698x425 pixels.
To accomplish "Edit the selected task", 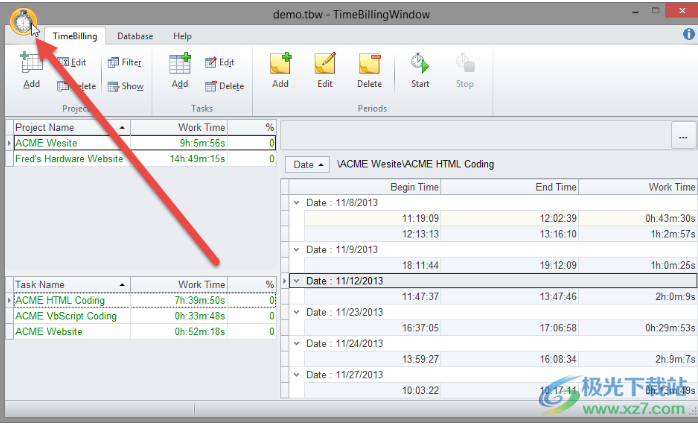I will (x=219, y=62).
